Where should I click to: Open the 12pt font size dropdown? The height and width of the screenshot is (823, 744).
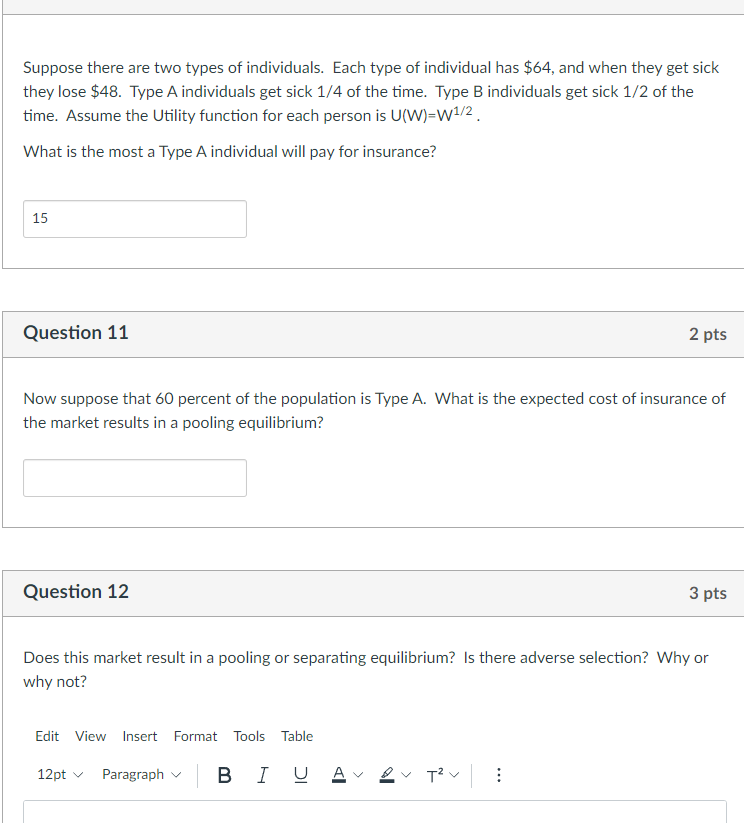click(60, 775)
